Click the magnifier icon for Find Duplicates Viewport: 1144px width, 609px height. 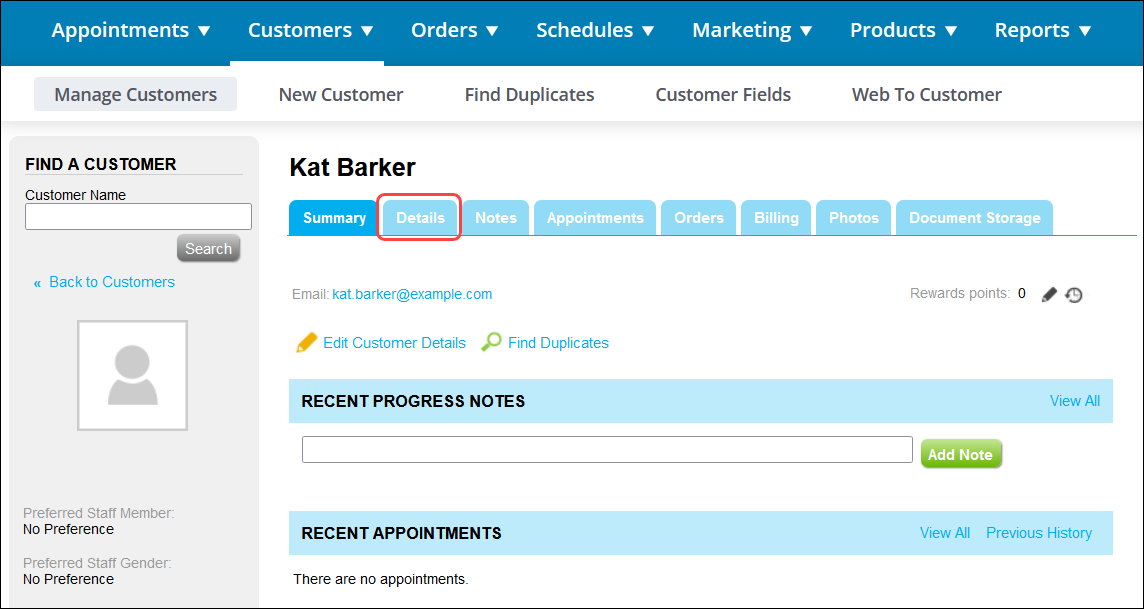(491, 342)
